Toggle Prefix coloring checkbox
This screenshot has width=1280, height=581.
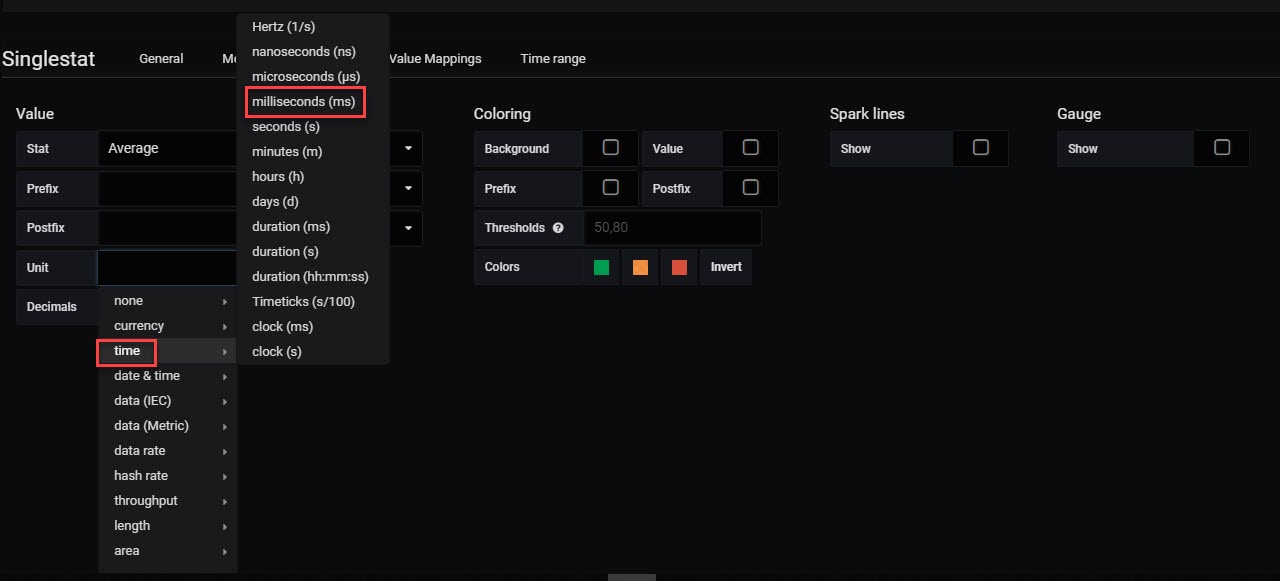[x=611, y=188]
